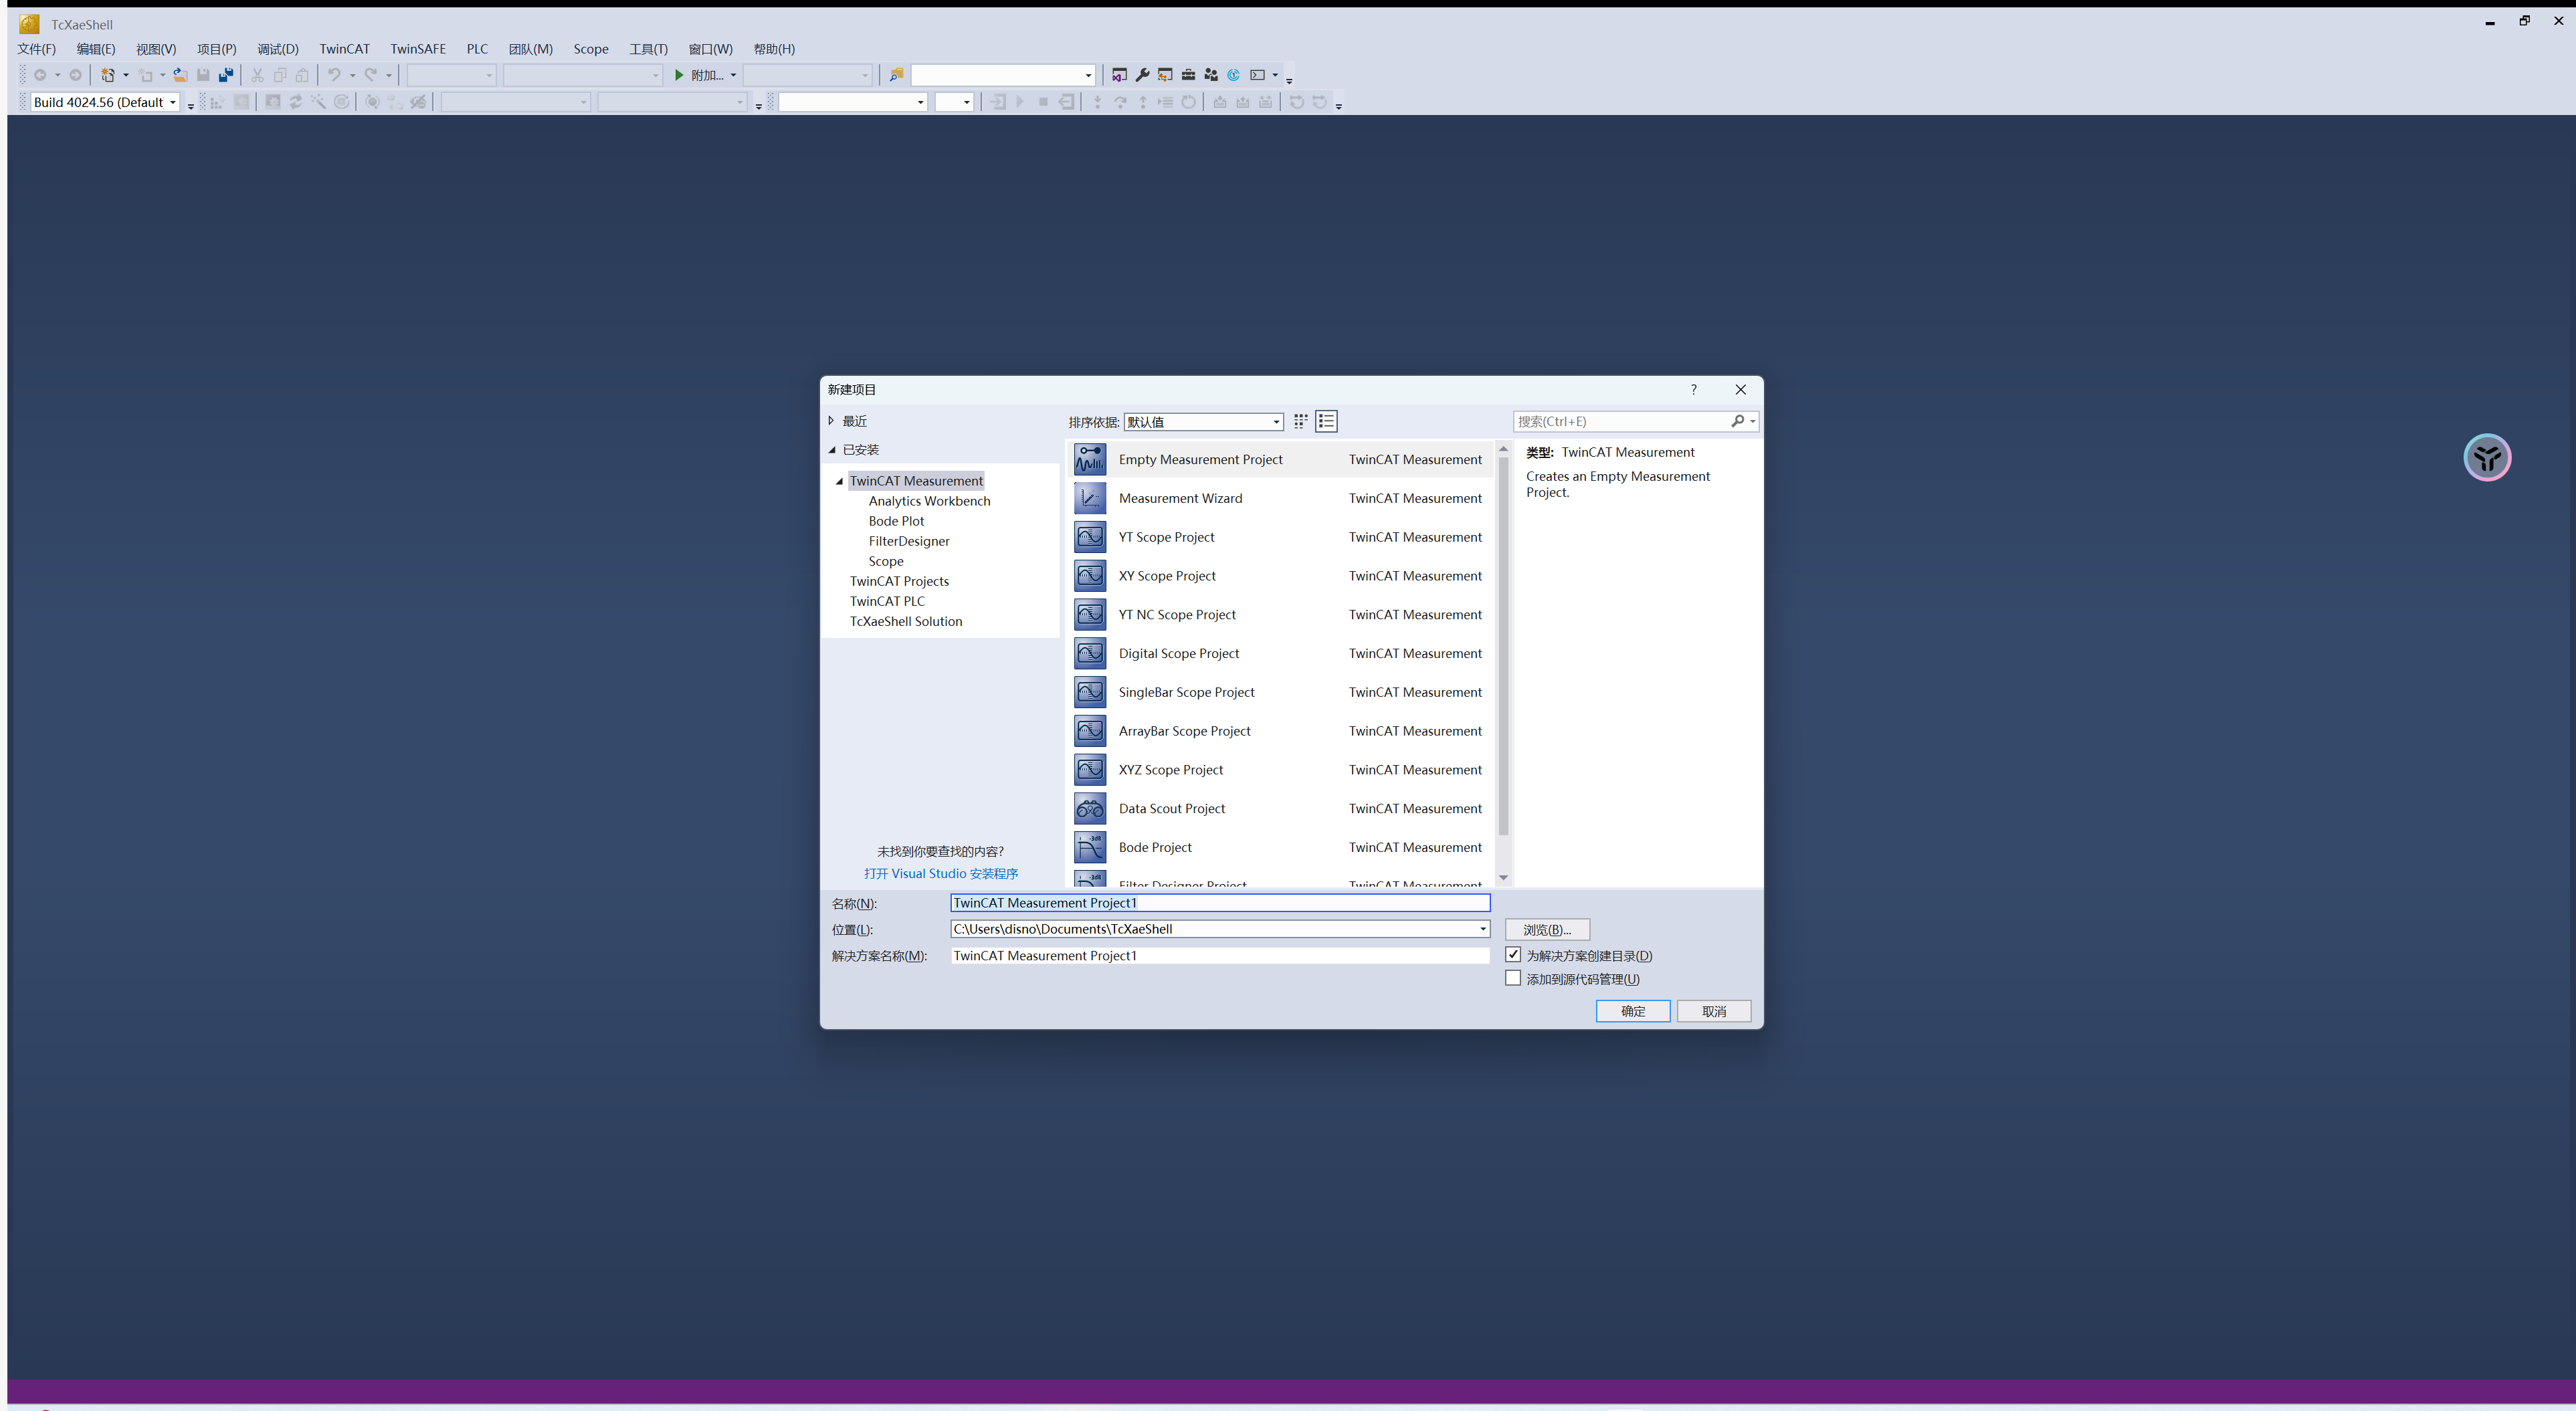Screen dimensions: 2576x1411
Task: Open the TwinSAFE menu
Action: (417, 49)
